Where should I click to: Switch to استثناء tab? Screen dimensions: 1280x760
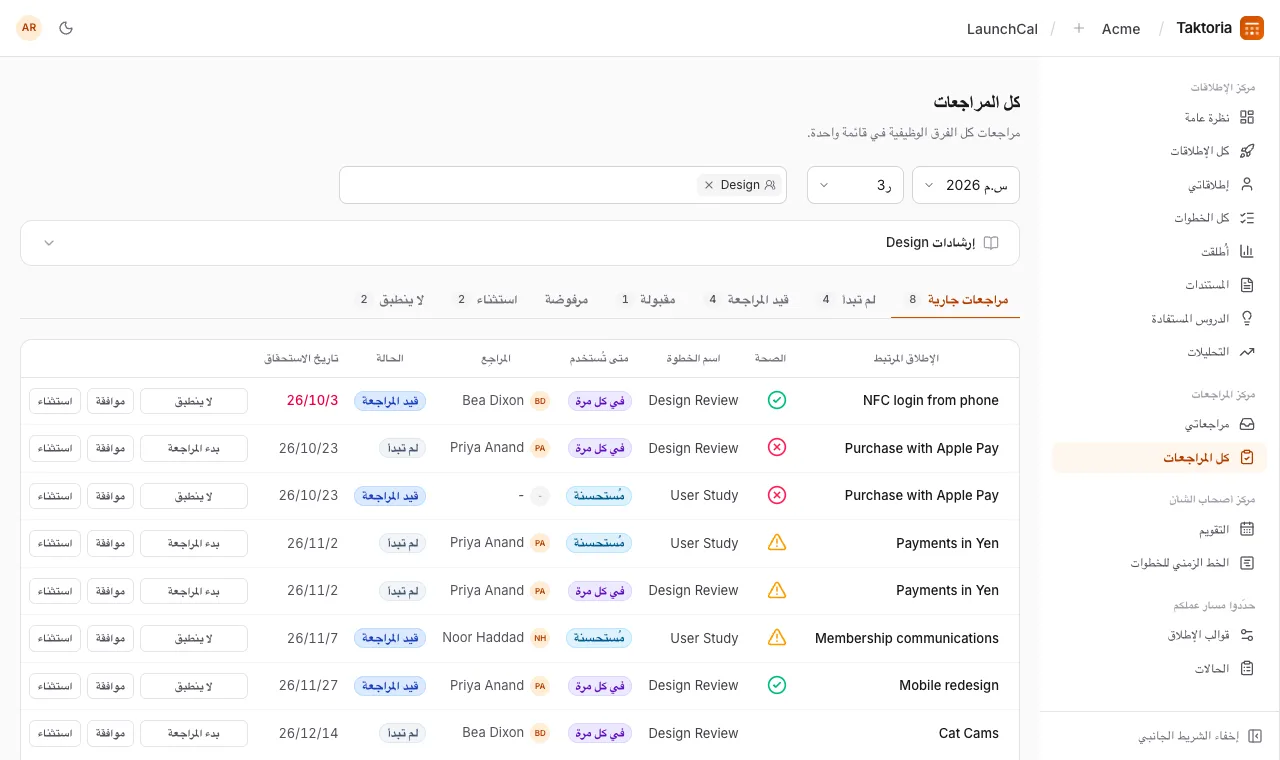point(486,300)
